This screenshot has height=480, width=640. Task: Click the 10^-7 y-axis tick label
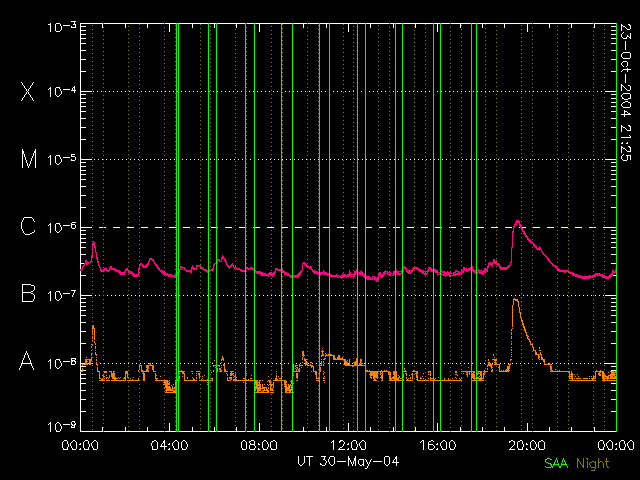[62, 295]
